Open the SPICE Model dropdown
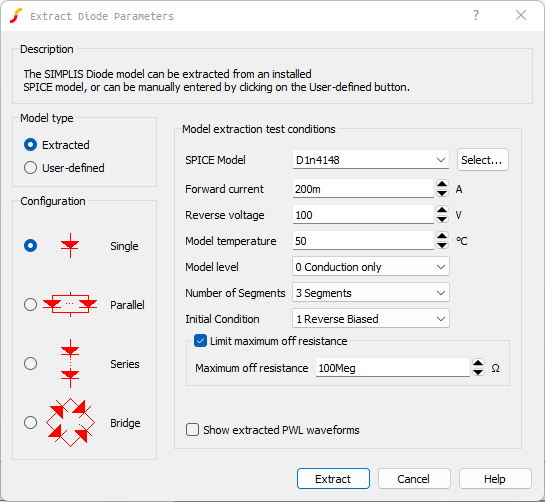 371,160
